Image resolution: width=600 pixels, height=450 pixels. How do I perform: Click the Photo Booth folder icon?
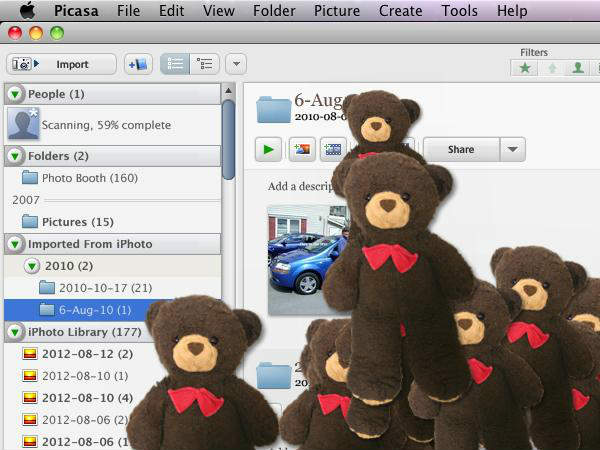pos(30,178)
